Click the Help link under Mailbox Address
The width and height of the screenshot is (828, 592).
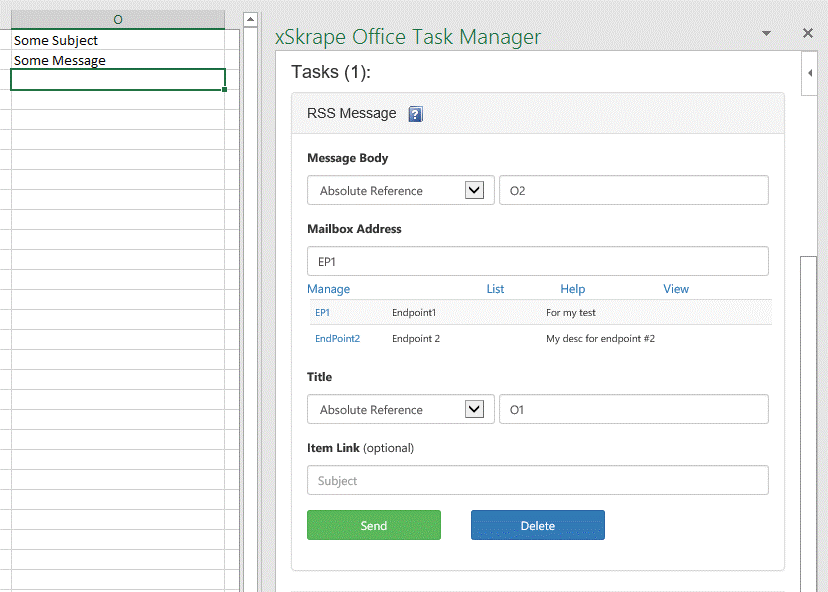coord(572,289)
